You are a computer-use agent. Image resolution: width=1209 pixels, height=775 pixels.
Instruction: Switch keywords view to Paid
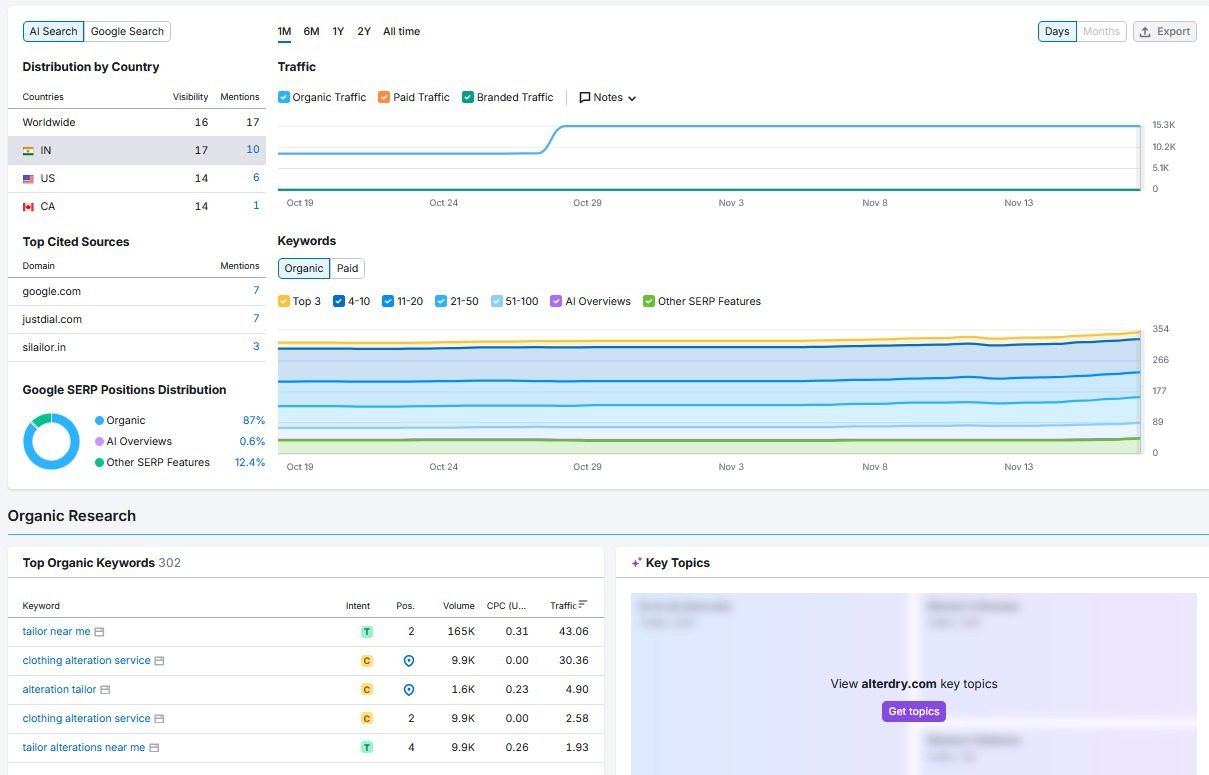tap(347, 268)
